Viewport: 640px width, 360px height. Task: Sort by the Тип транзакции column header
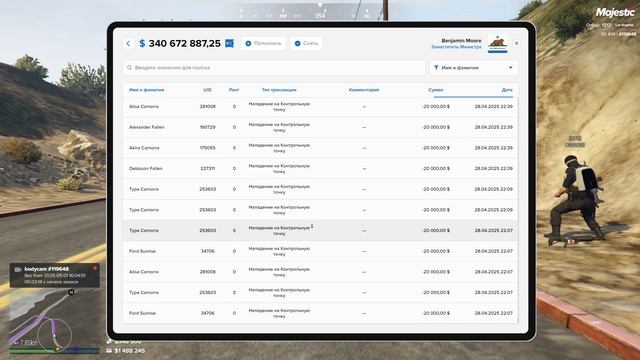[x=279, y=90]
